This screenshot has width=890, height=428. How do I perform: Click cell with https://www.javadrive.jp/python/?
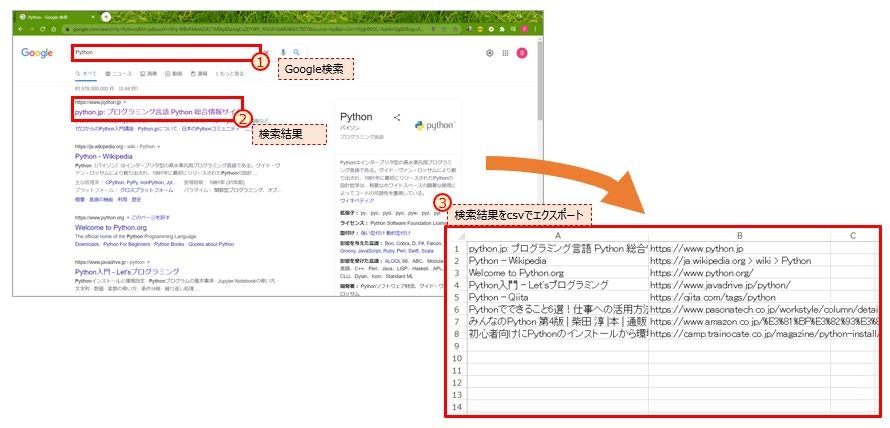point(740,285)
